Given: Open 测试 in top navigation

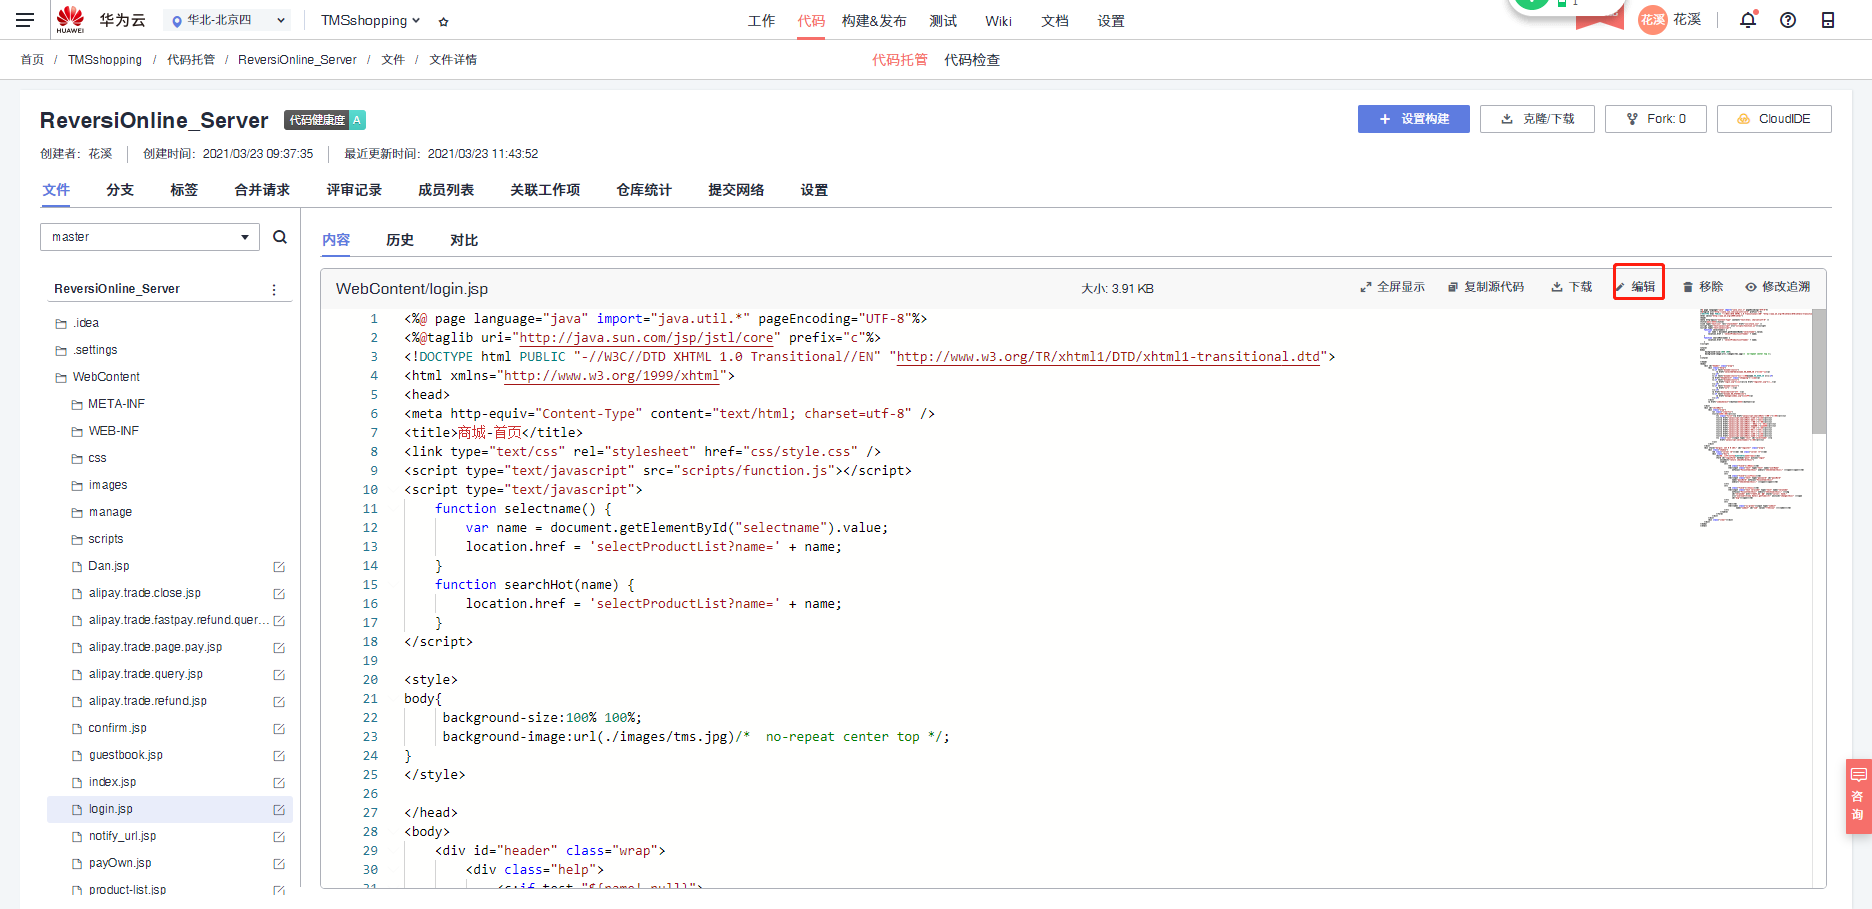Looking at the screenshot, I should coord(943,21).
